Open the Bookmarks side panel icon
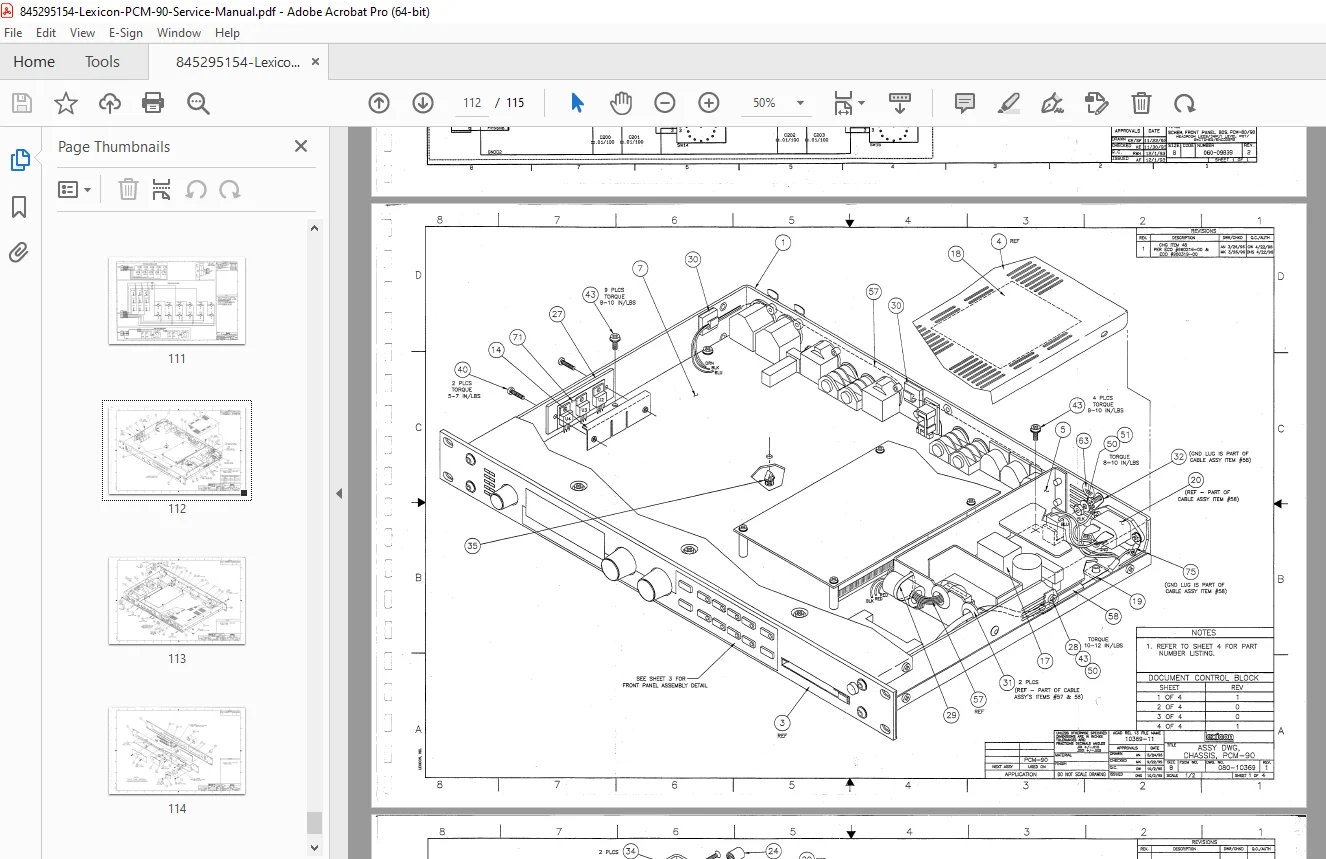This screenshot has width=1326, height=859. coord(19,207)
